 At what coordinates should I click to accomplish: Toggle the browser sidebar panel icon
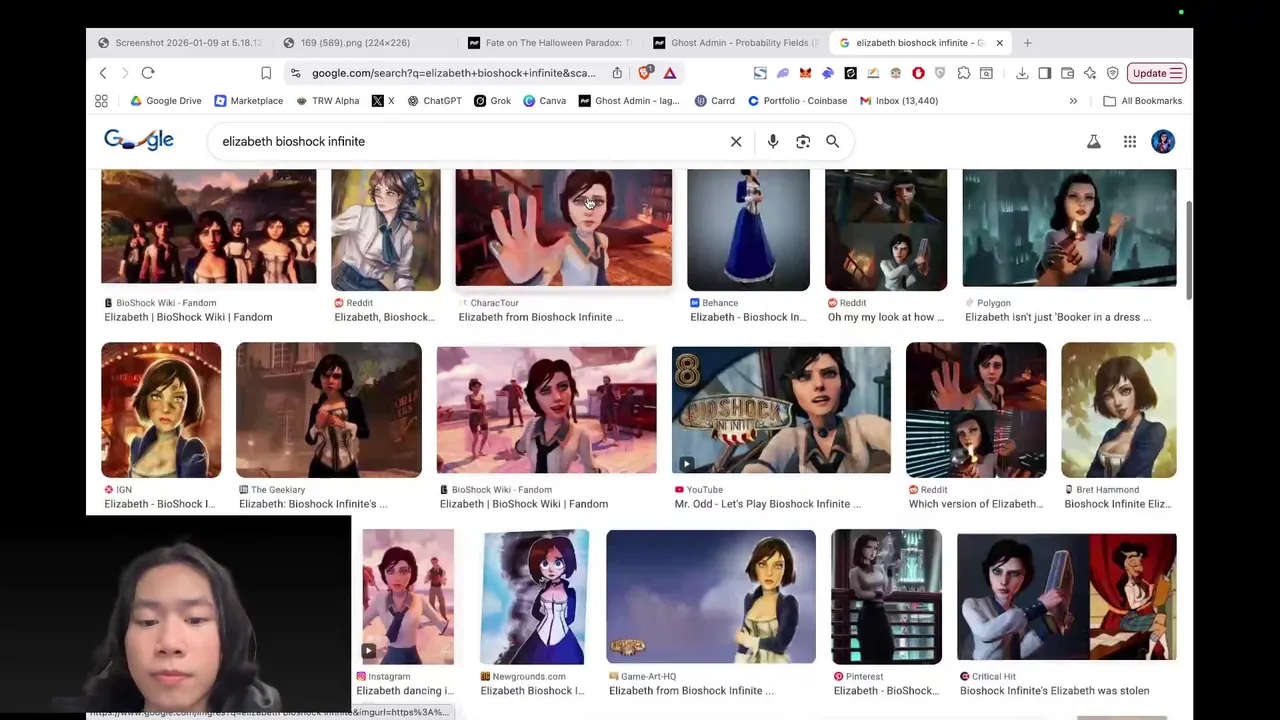click(x=1045, y=73)
